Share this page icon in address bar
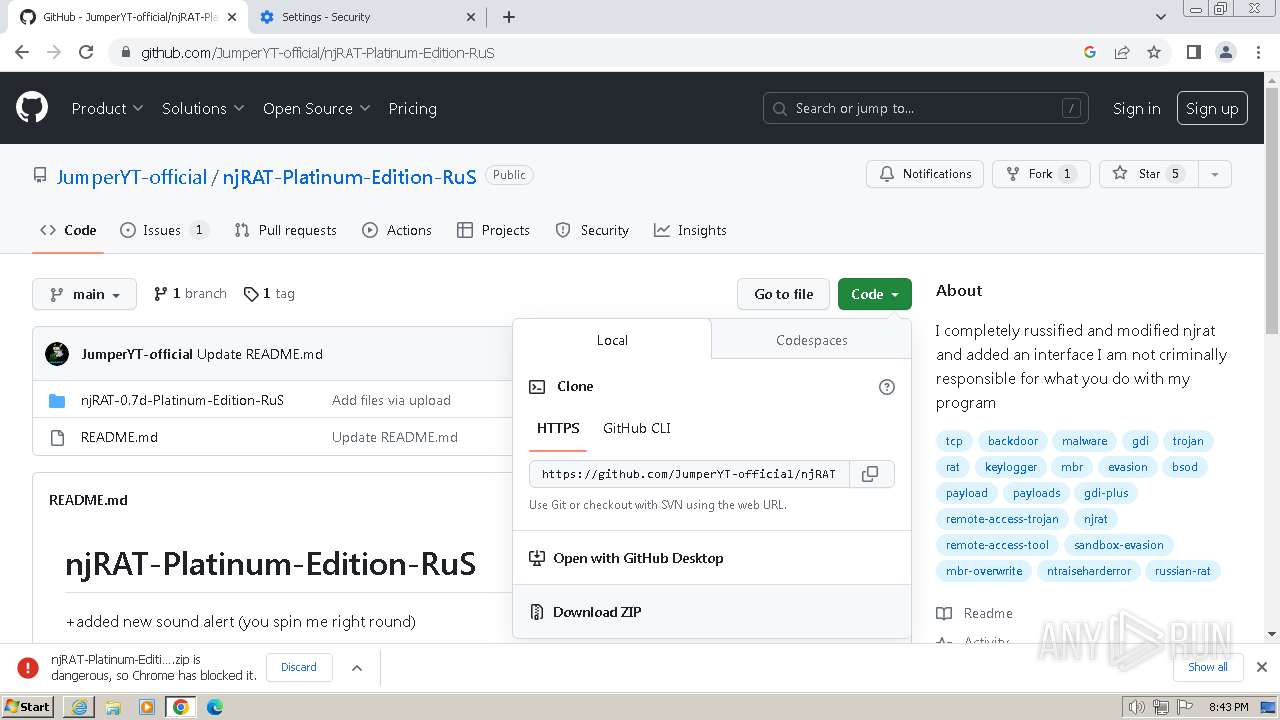Image resolution: width=1280 pixels, height=720 pixels. (1122, 52)
